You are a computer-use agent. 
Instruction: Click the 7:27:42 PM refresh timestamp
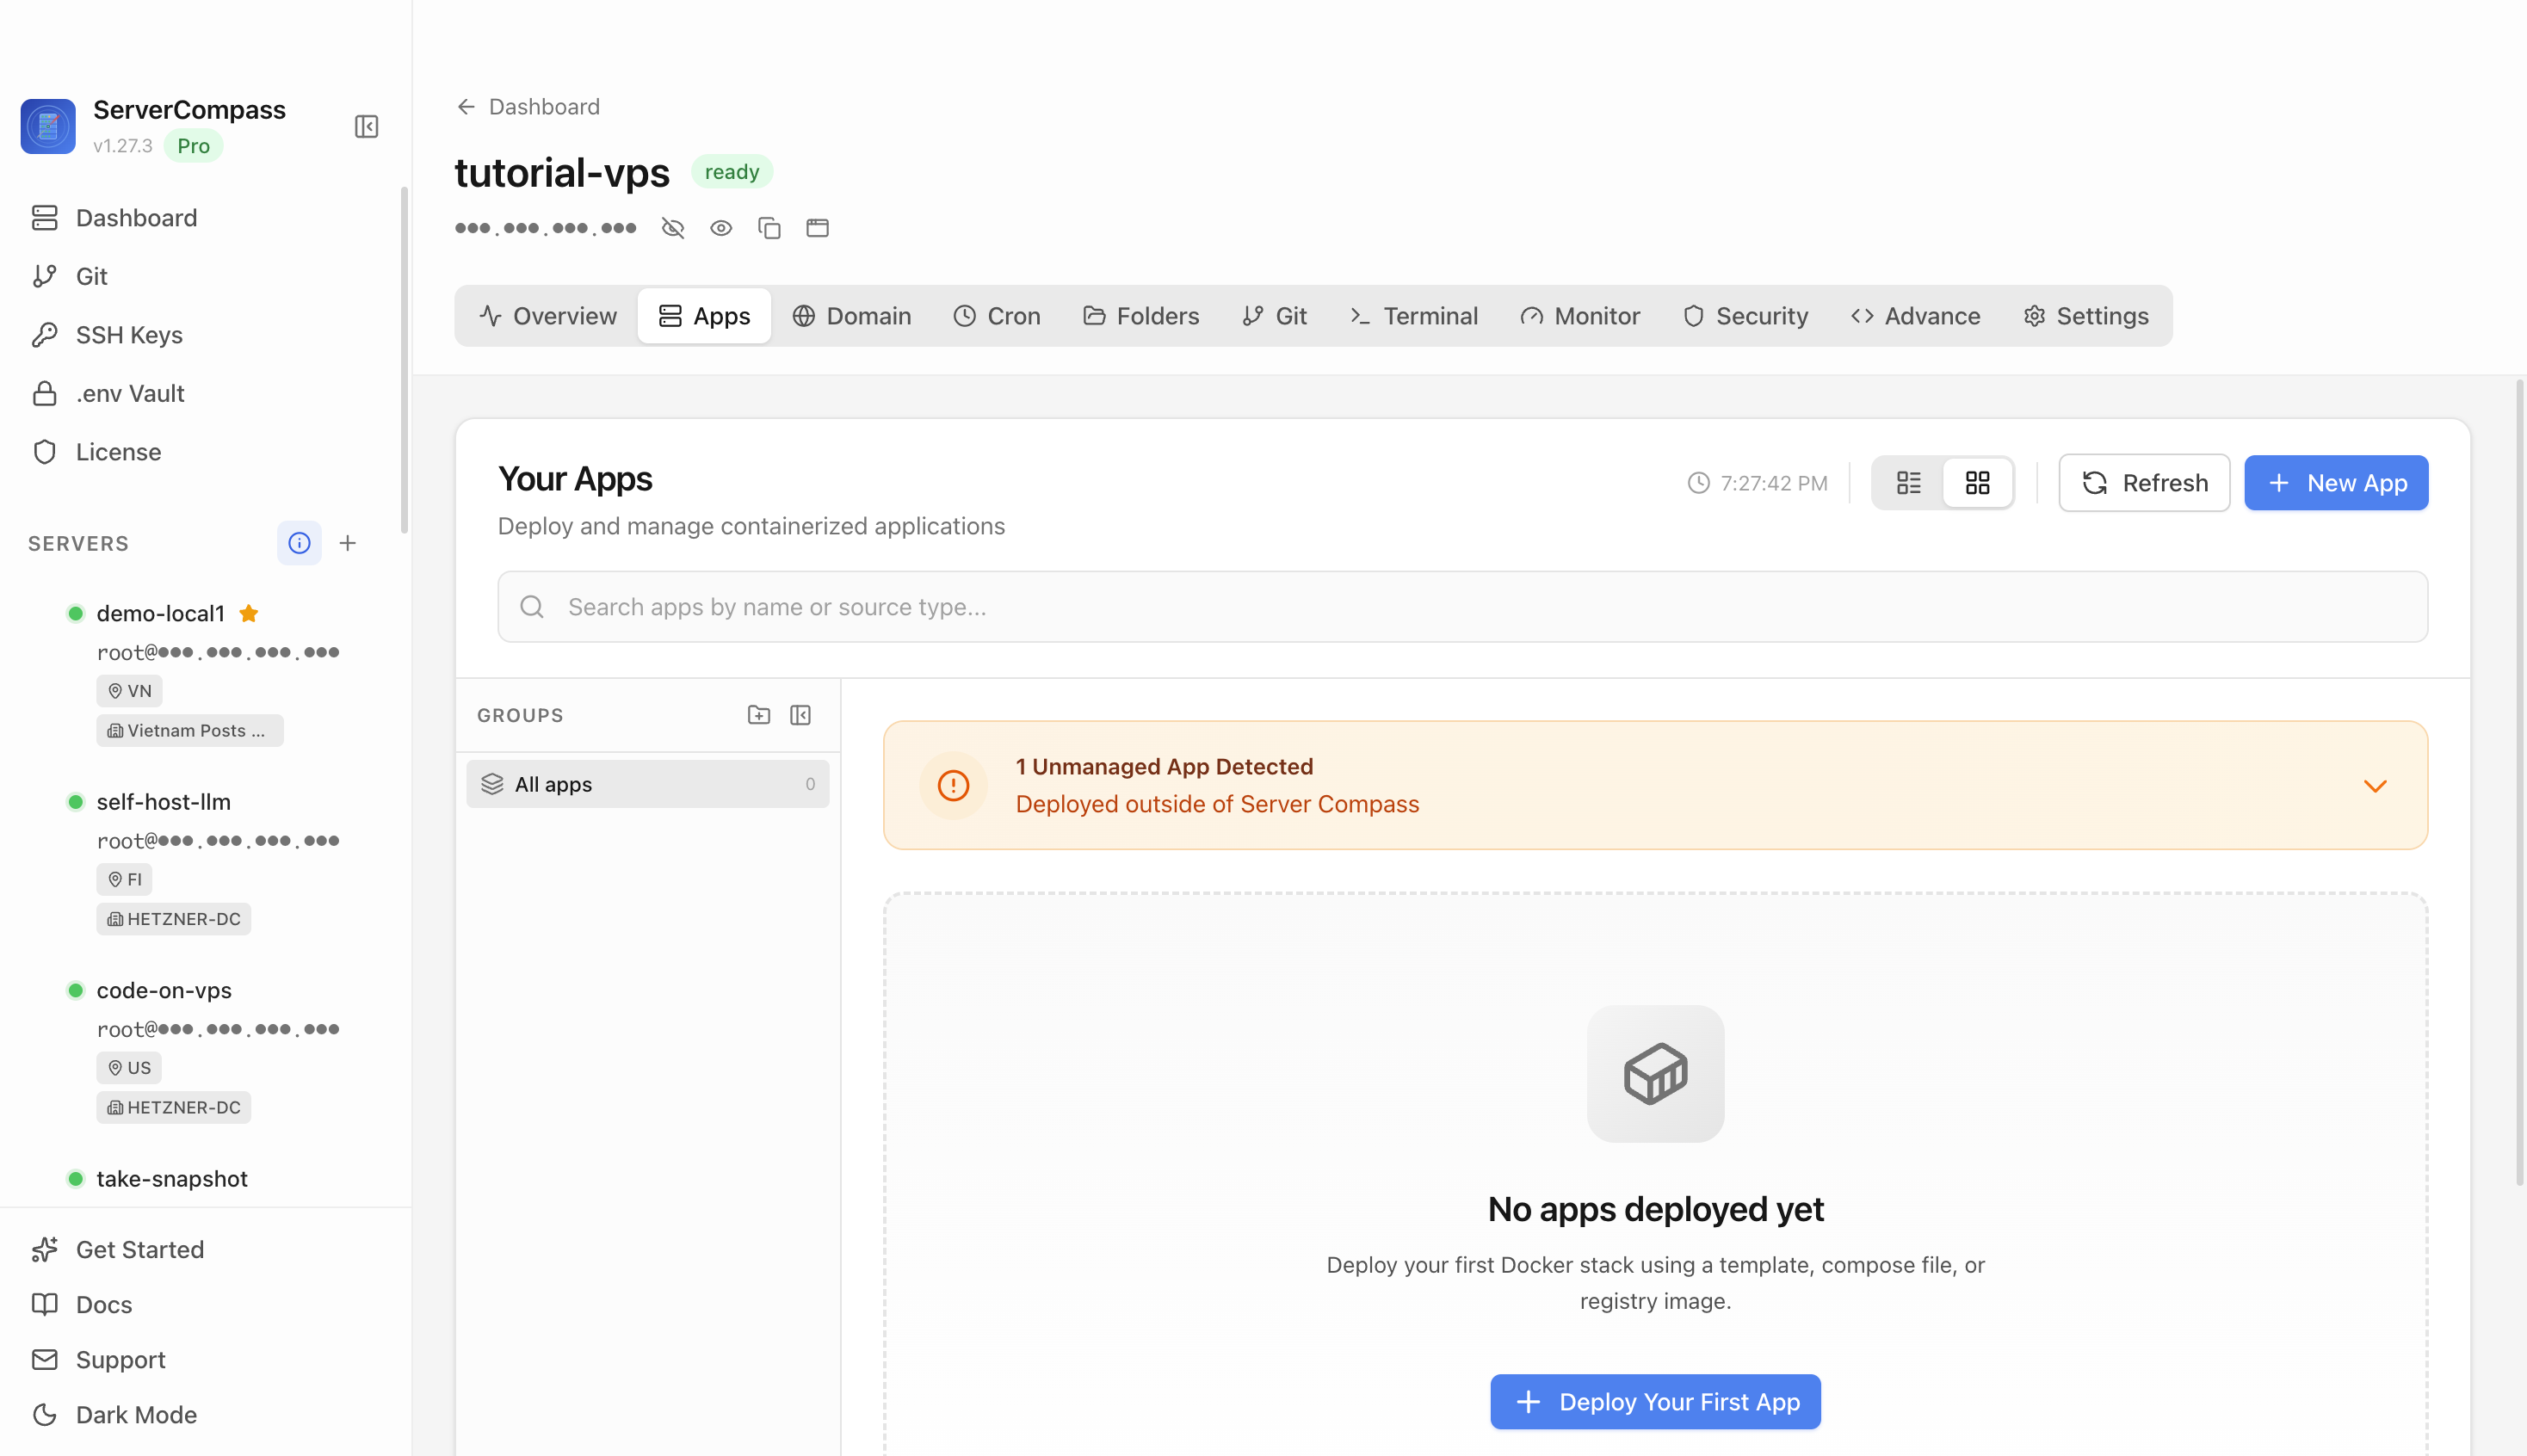coord(1757,483)
